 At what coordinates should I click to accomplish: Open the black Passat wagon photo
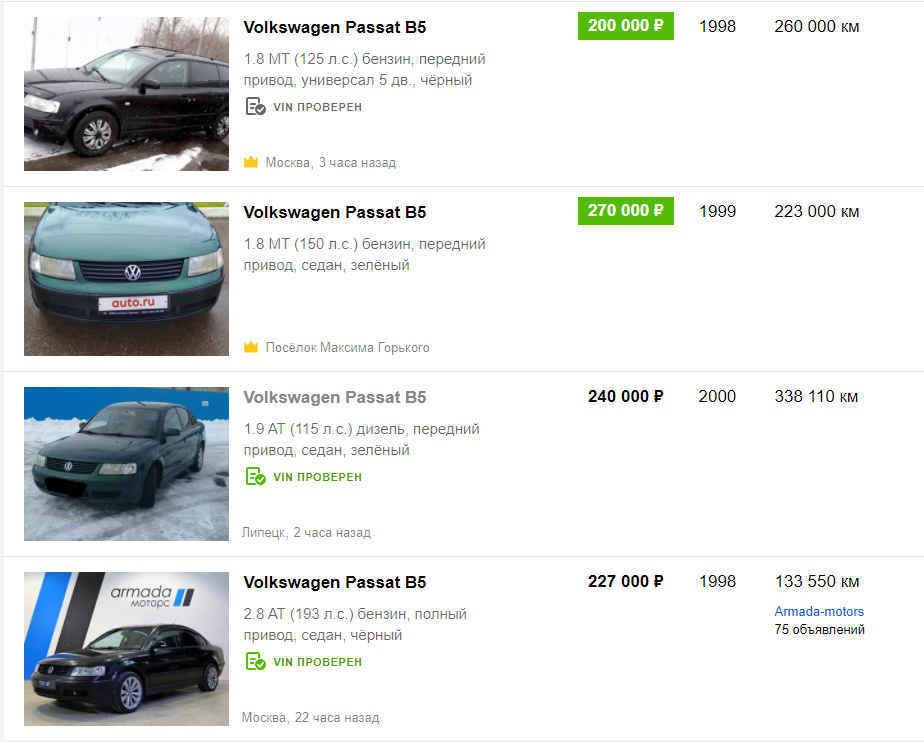pyautogui.click(x=126, y=94)
